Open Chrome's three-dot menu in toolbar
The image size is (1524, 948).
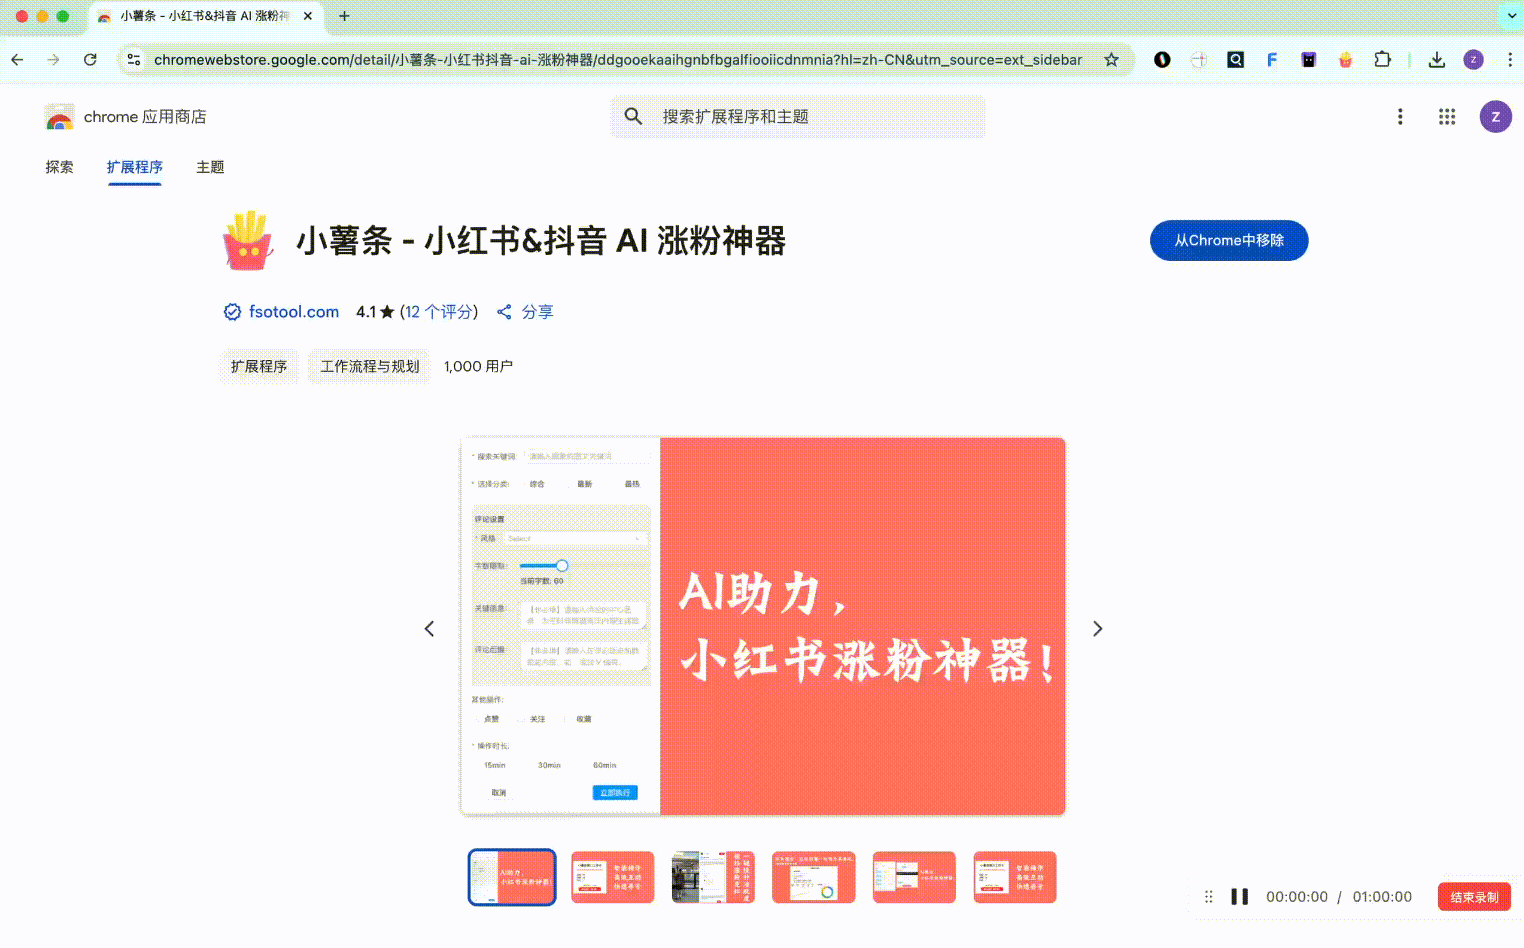(x=1510, y=60)
